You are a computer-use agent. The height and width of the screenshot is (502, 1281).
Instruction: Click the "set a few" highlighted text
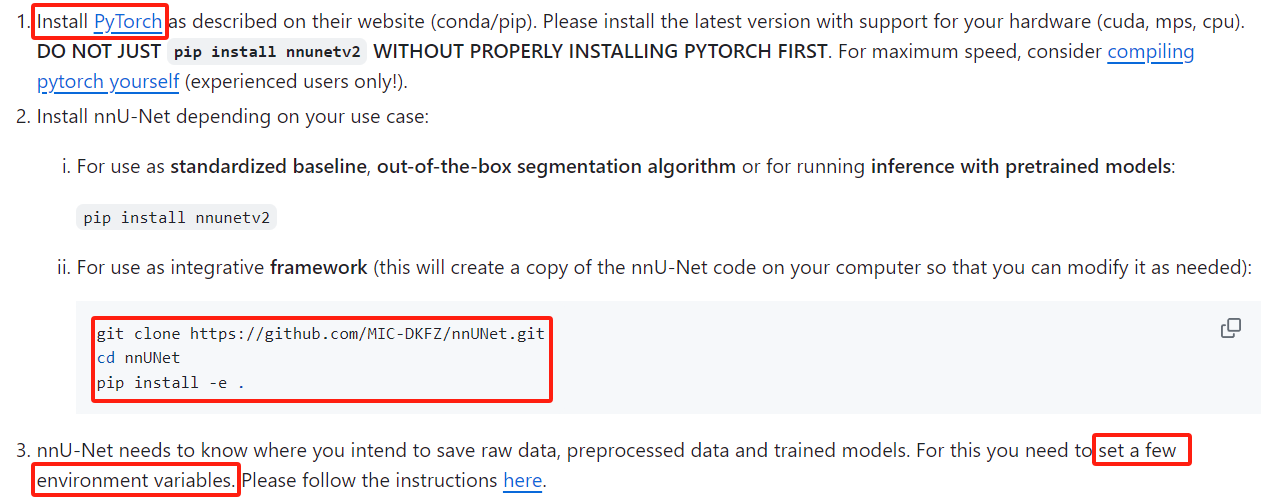point(1138,450)
